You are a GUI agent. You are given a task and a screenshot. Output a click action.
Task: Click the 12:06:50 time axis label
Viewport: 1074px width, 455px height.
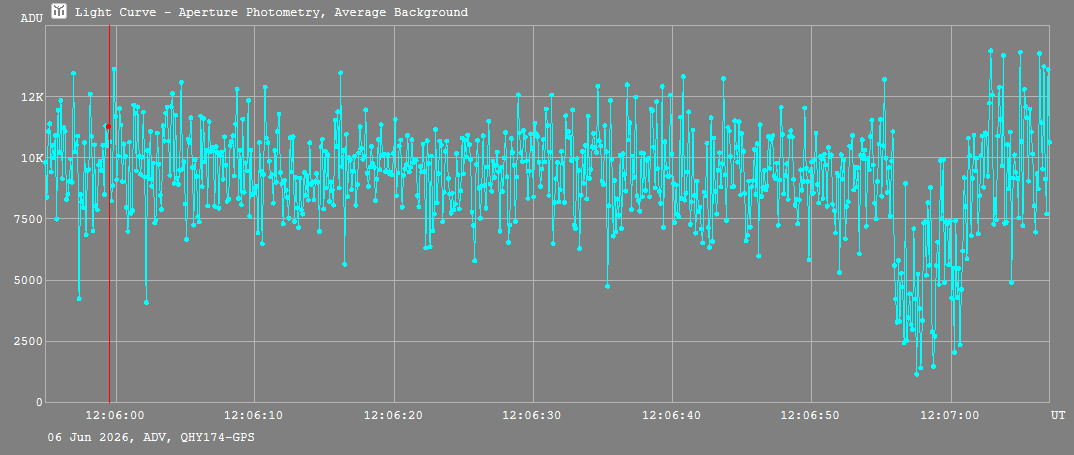(810, 415)
